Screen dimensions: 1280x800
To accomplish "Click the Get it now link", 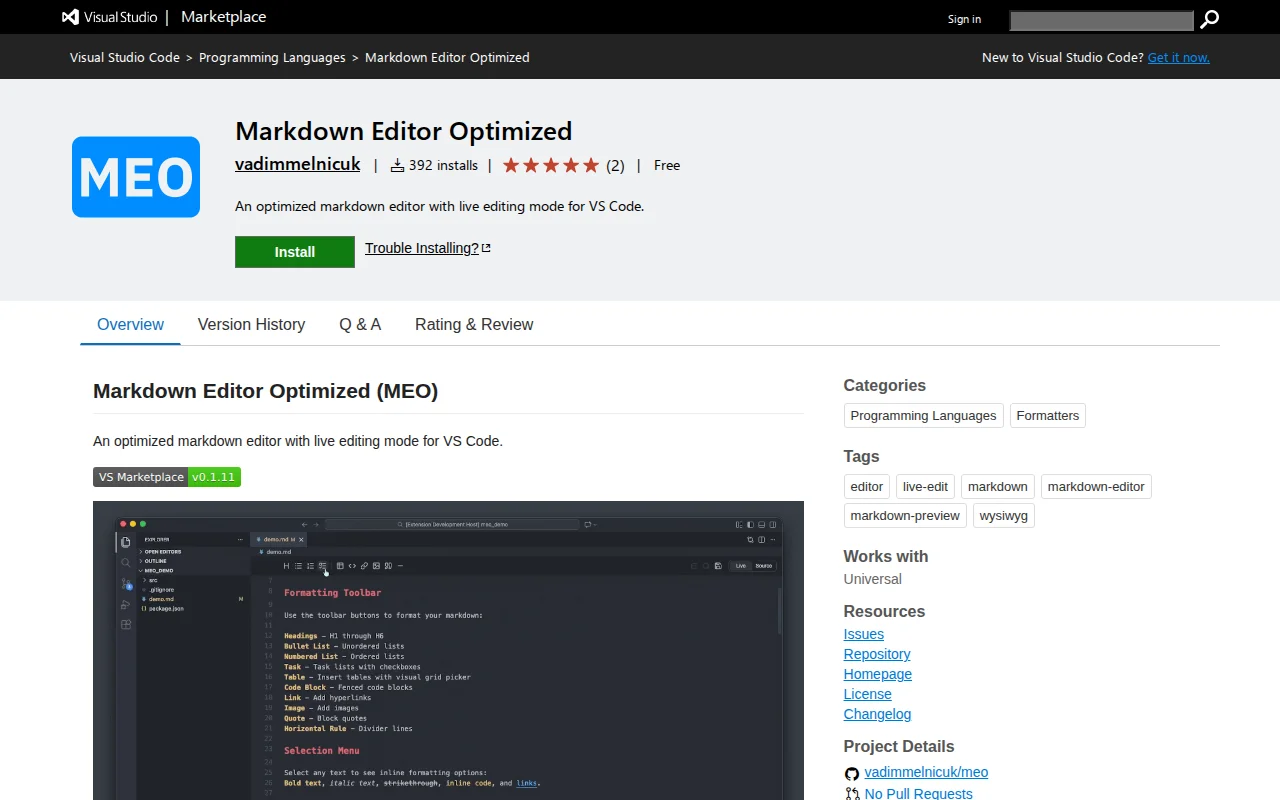I will coord(1179,57).
